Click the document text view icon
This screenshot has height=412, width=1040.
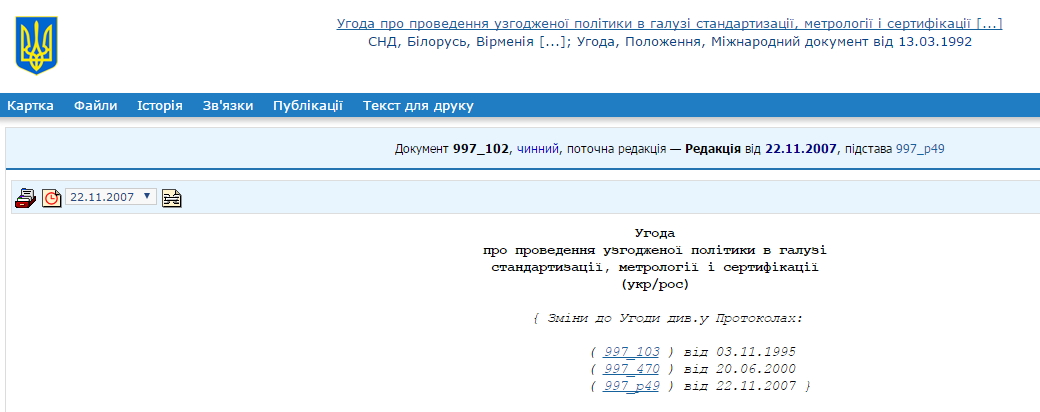tap(172, 198)
